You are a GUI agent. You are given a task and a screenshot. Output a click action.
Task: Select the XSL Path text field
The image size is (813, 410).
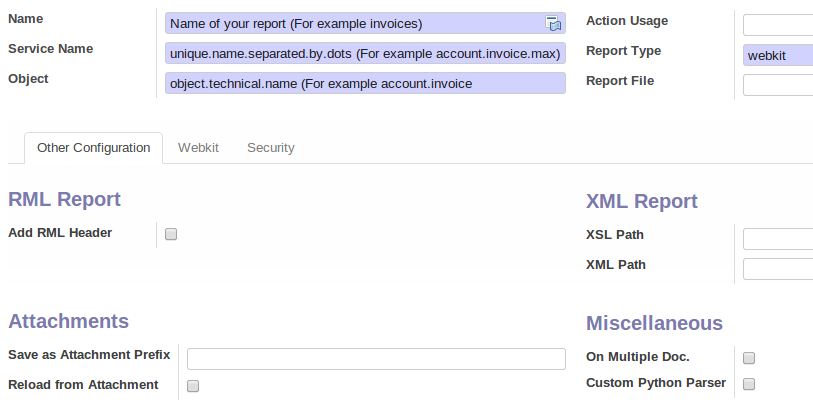(778, 239)
